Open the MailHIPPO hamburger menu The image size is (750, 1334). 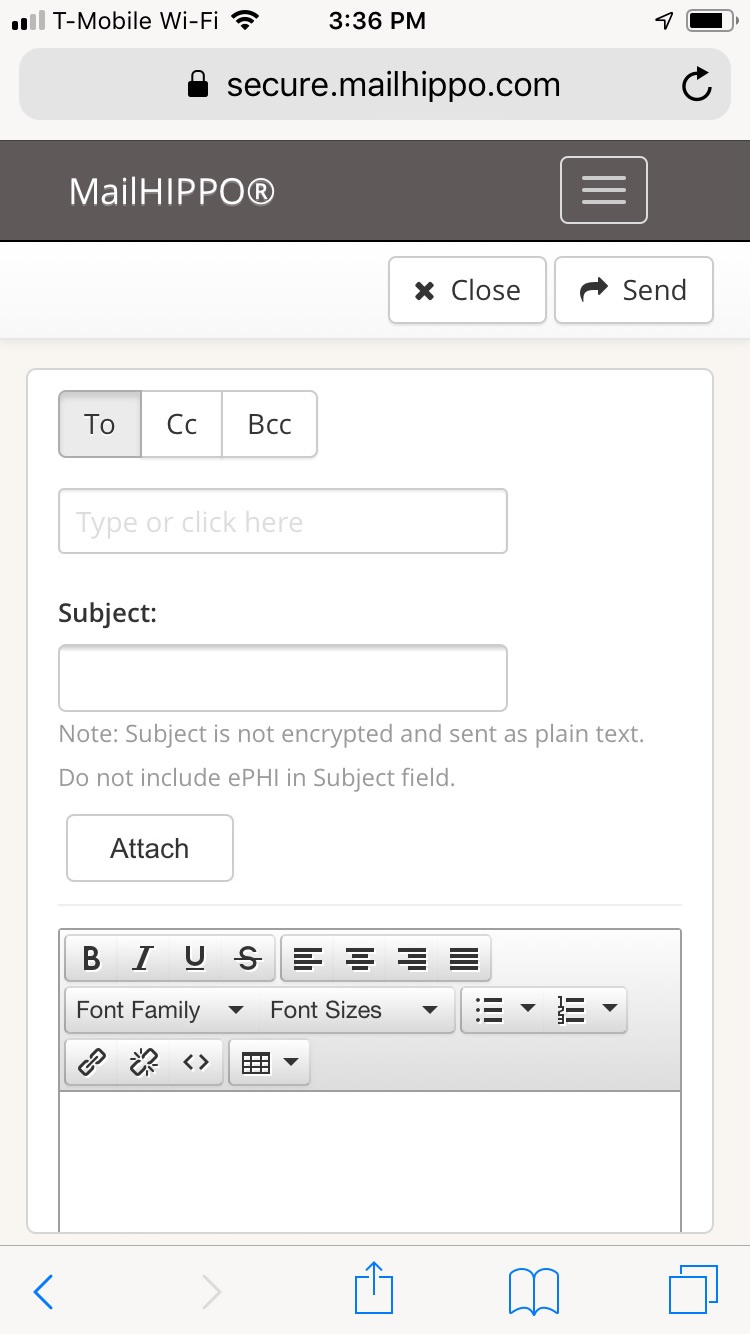604,189
